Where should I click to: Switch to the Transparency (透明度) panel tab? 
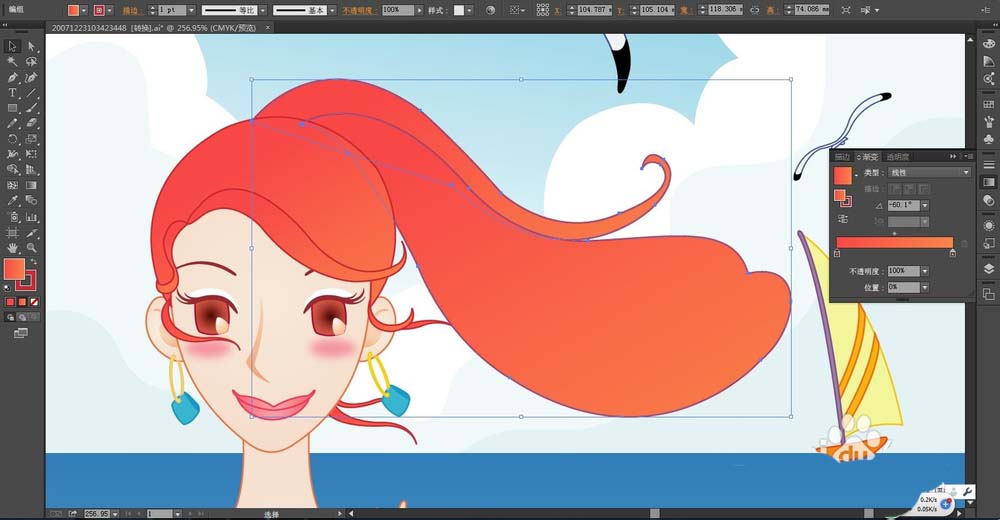(897, 157)
